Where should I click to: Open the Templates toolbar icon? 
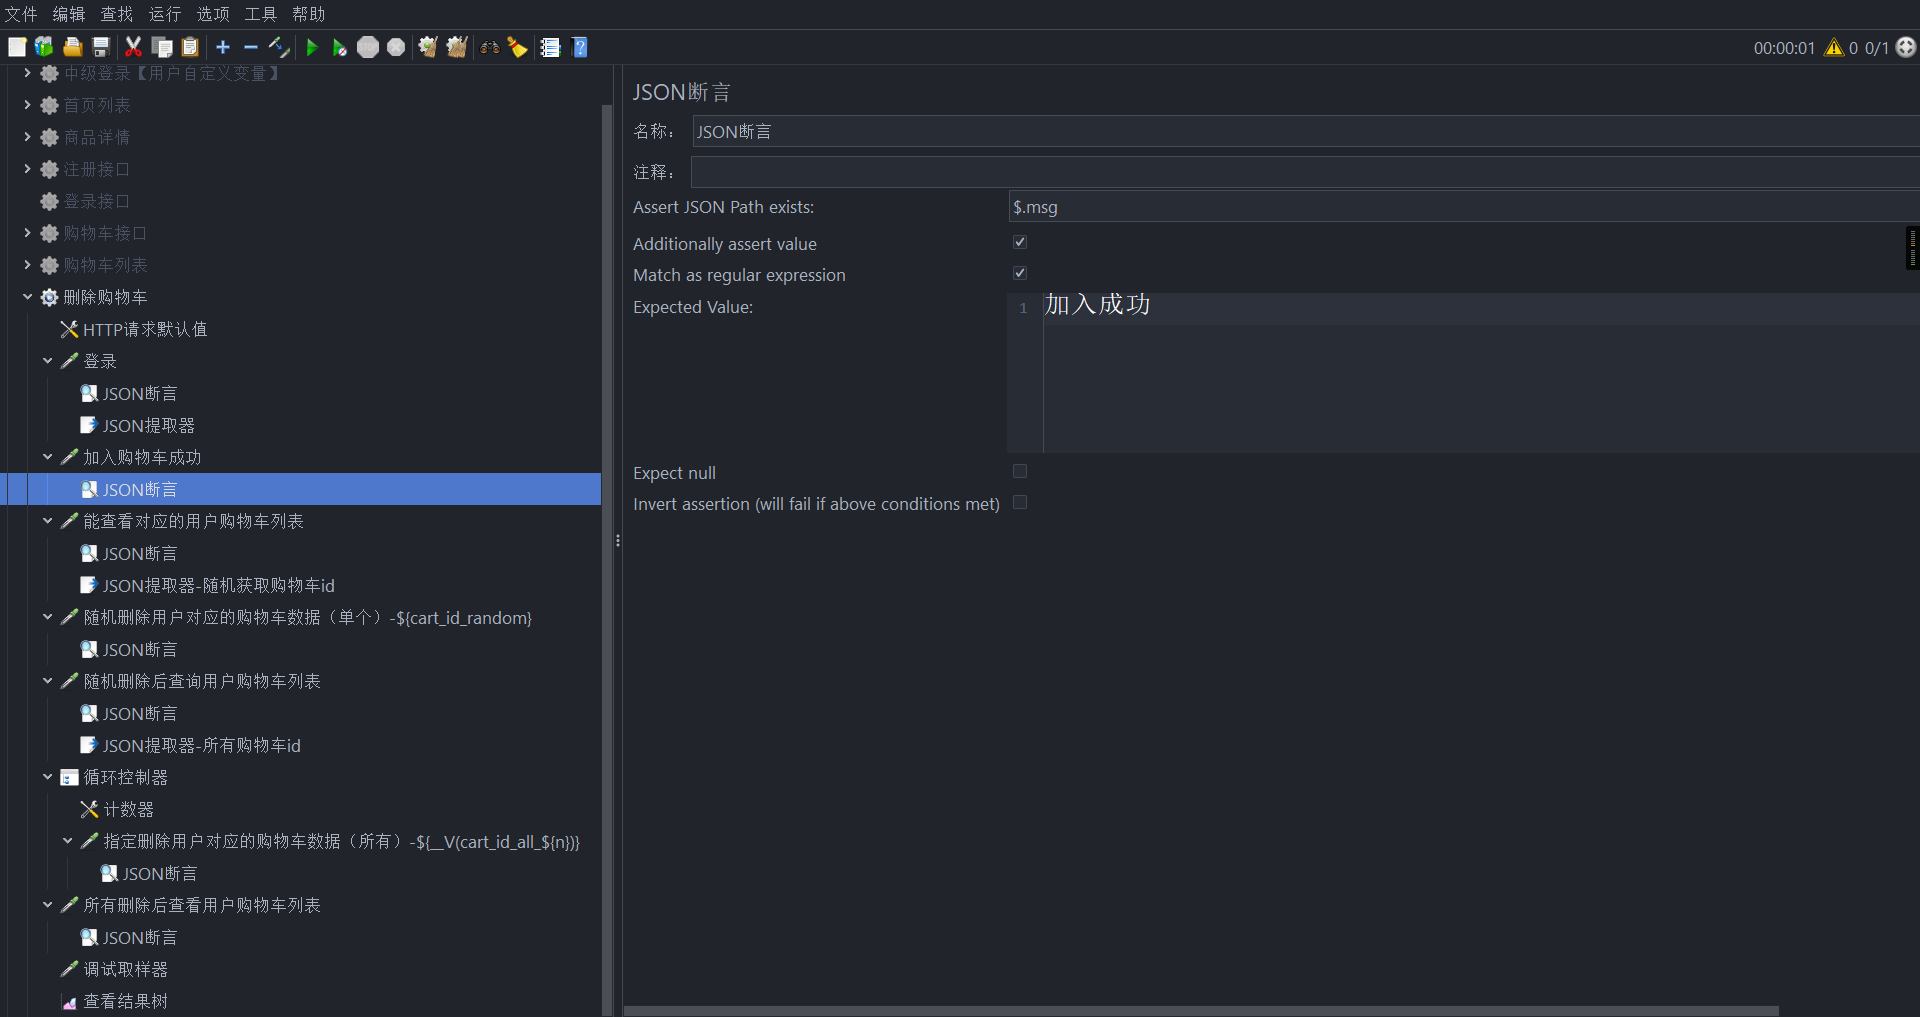coord(44,47)
